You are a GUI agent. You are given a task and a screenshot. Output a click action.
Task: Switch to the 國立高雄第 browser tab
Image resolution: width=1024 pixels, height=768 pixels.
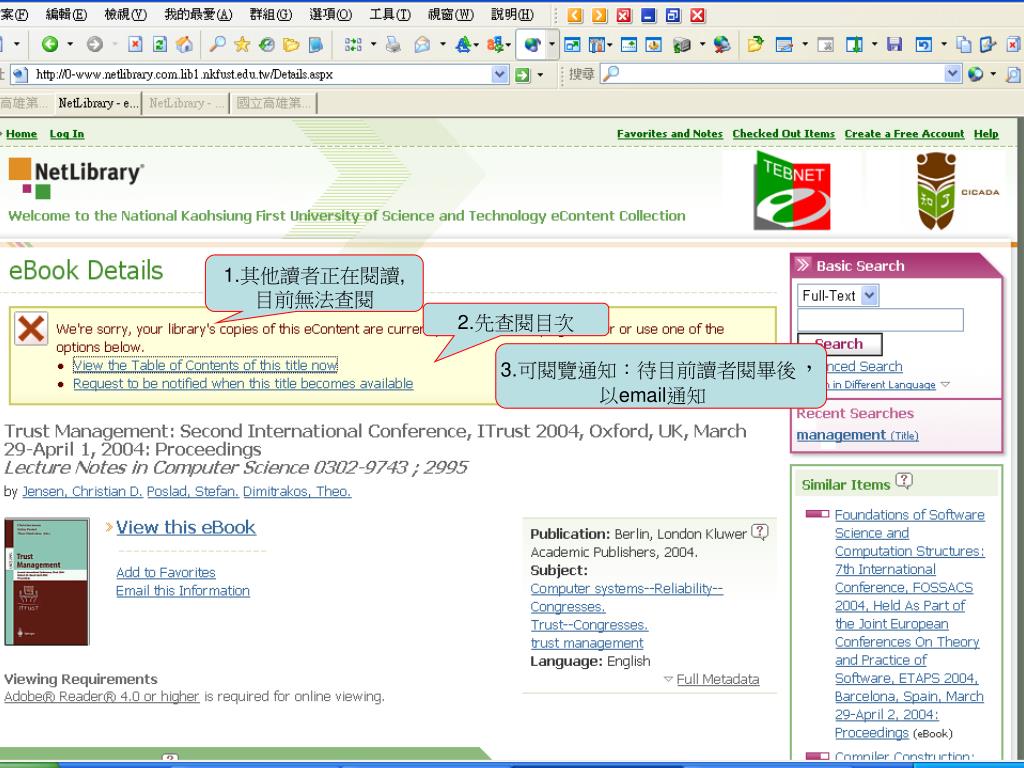pos(274,103)
